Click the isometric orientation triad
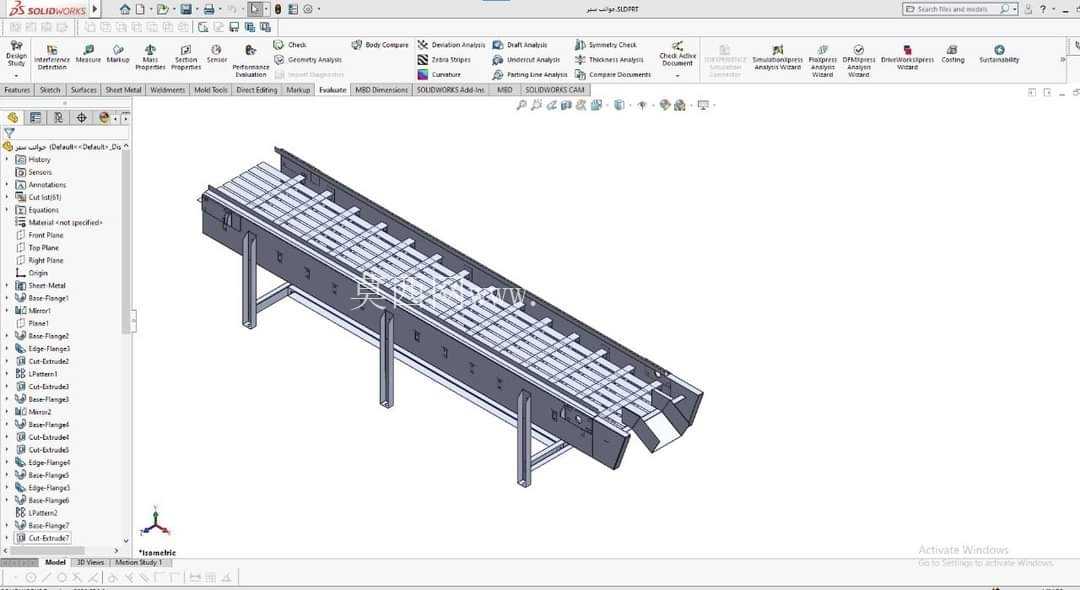Screen dimensions: 1080x590 (155, 523)
